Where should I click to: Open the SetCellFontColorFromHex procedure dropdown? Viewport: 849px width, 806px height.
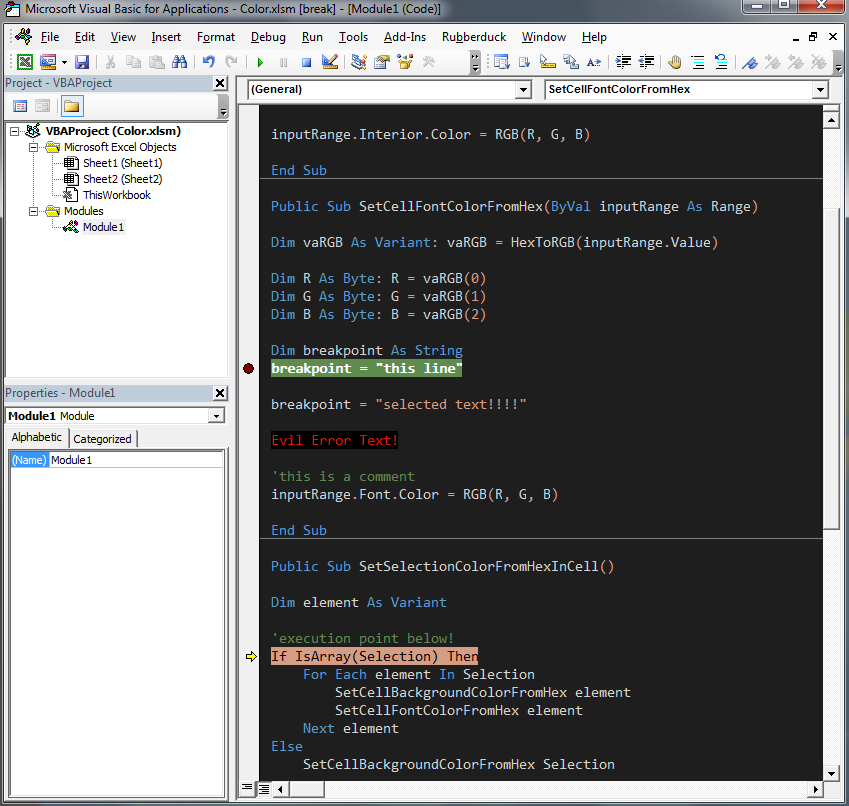tap(821, 89)
